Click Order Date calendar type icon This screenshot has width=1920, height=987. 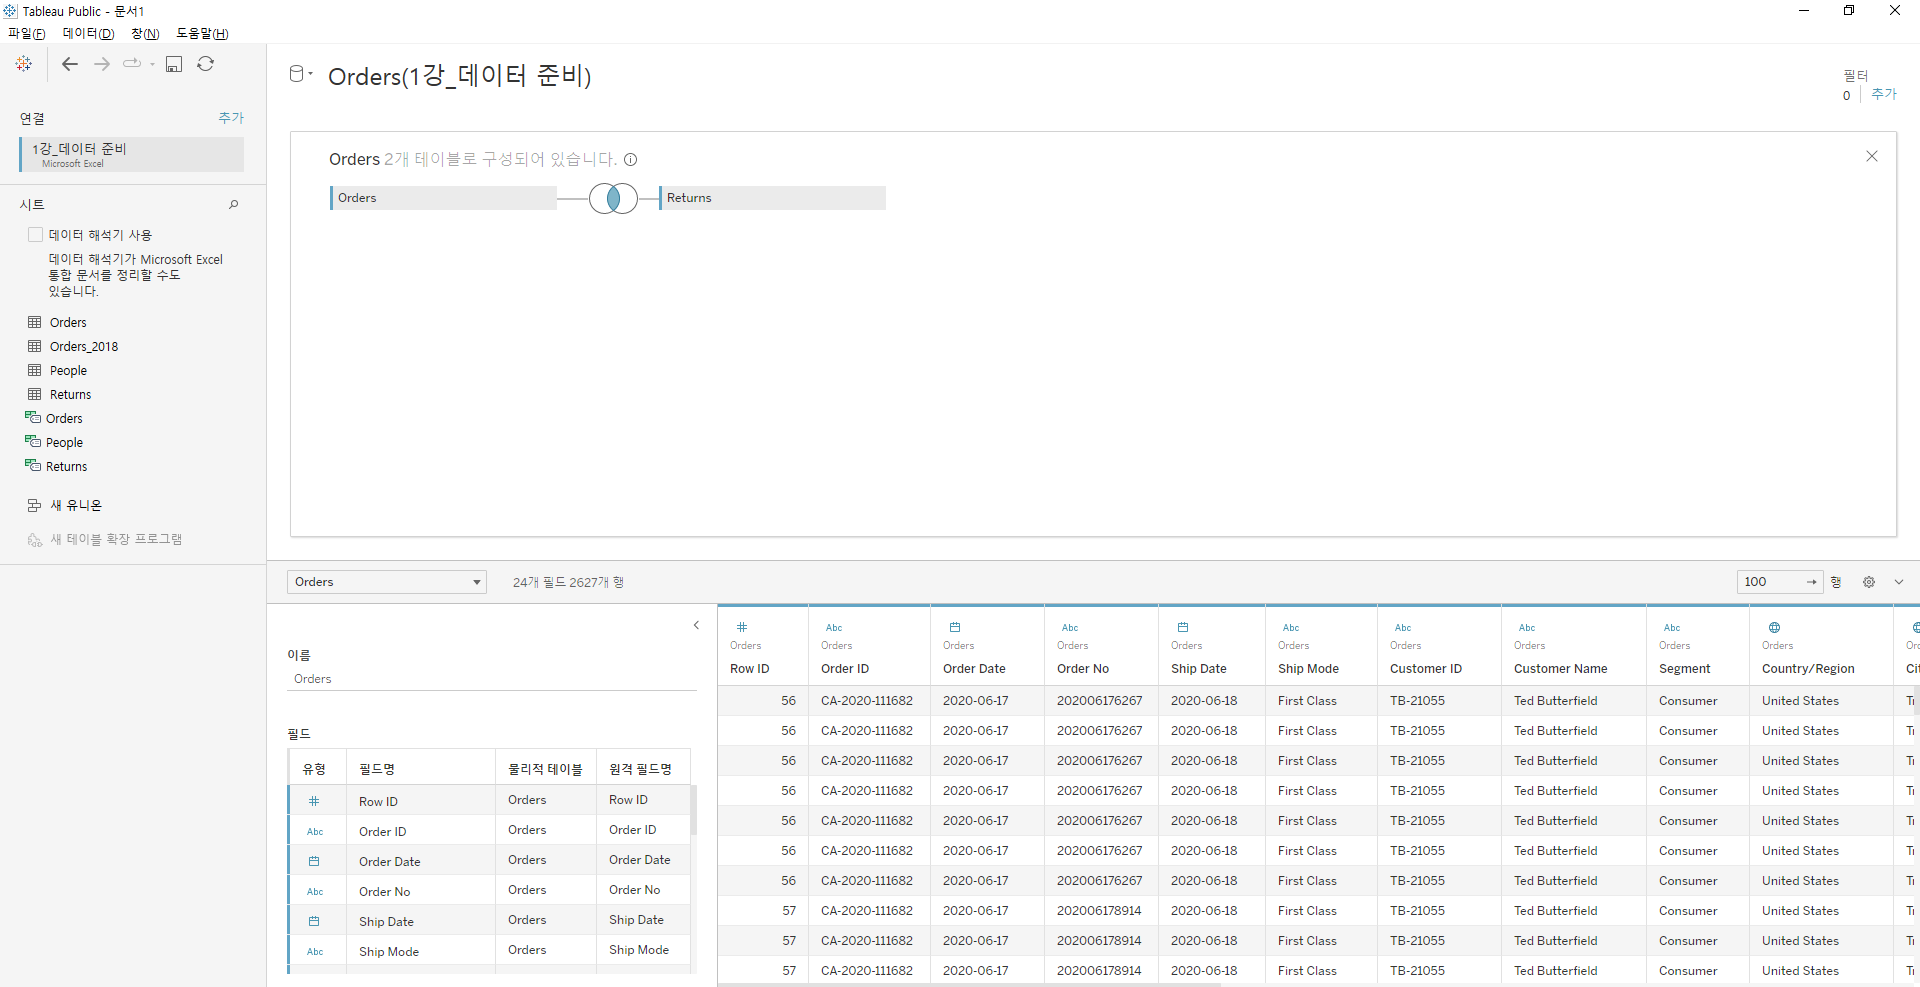pos(955,627)
